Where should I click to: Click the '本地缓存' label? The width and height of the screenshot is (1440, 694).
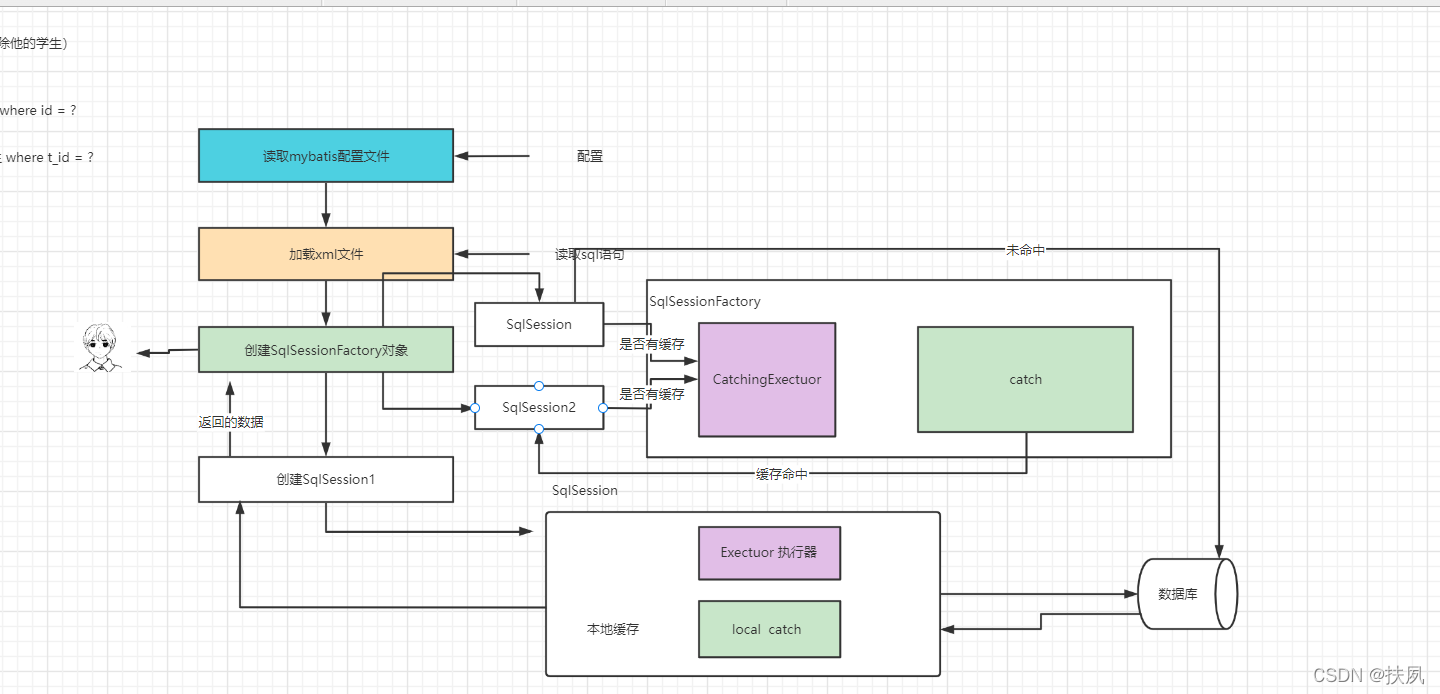(x=613, y=629)
